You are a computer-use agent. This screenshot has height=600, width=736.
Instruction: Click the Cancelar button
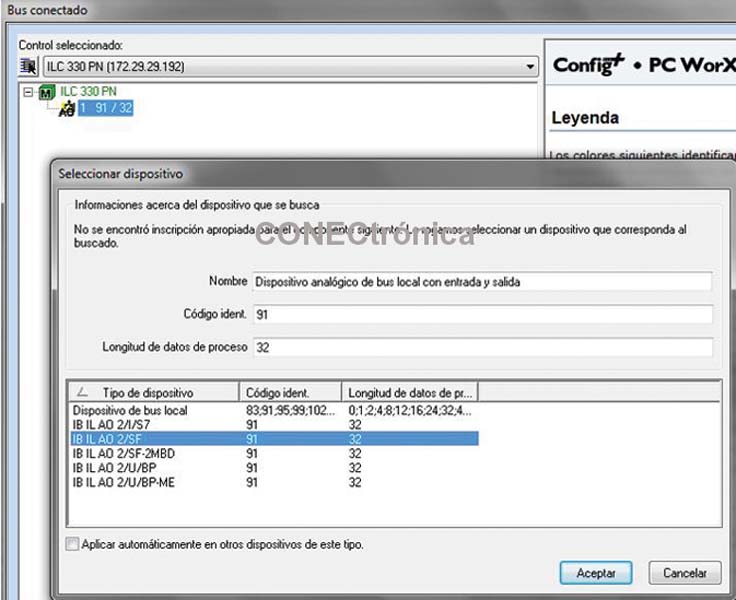point(685,573)
